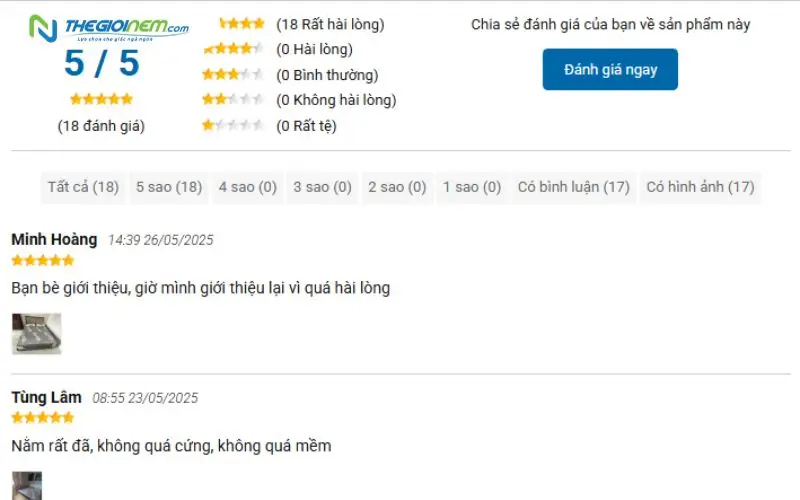Click the three-star rating row icon

pyautogui.click(x=233, y=75)
